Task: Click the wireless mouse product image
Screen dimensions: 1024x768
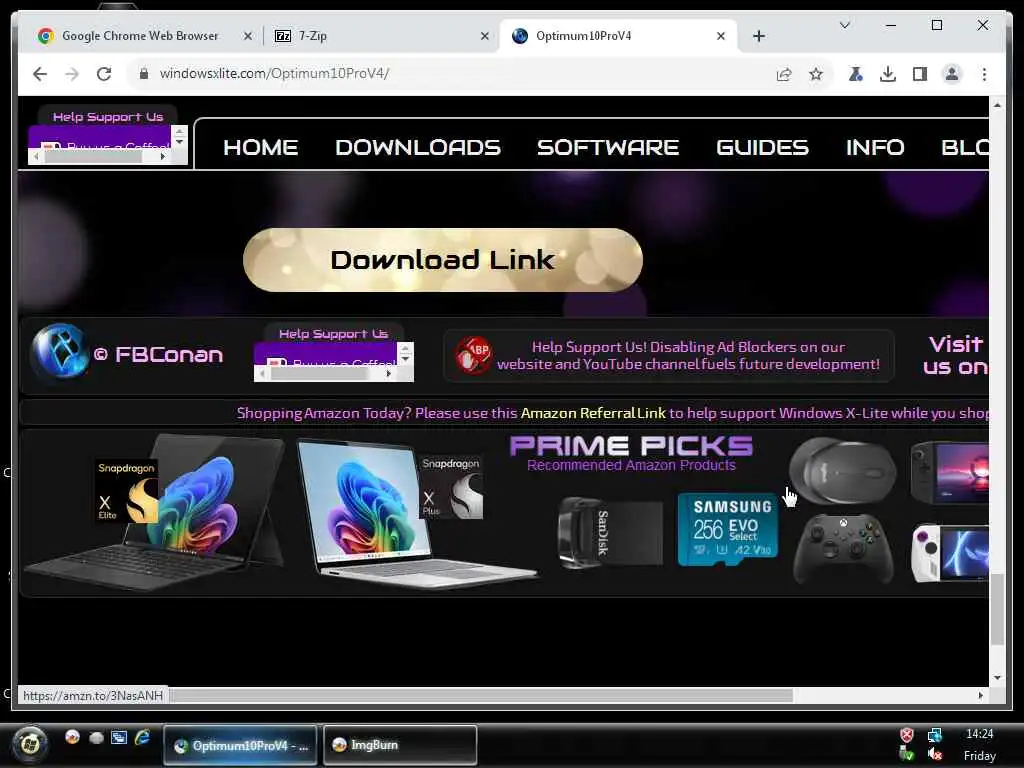Action: pos(842,472)
